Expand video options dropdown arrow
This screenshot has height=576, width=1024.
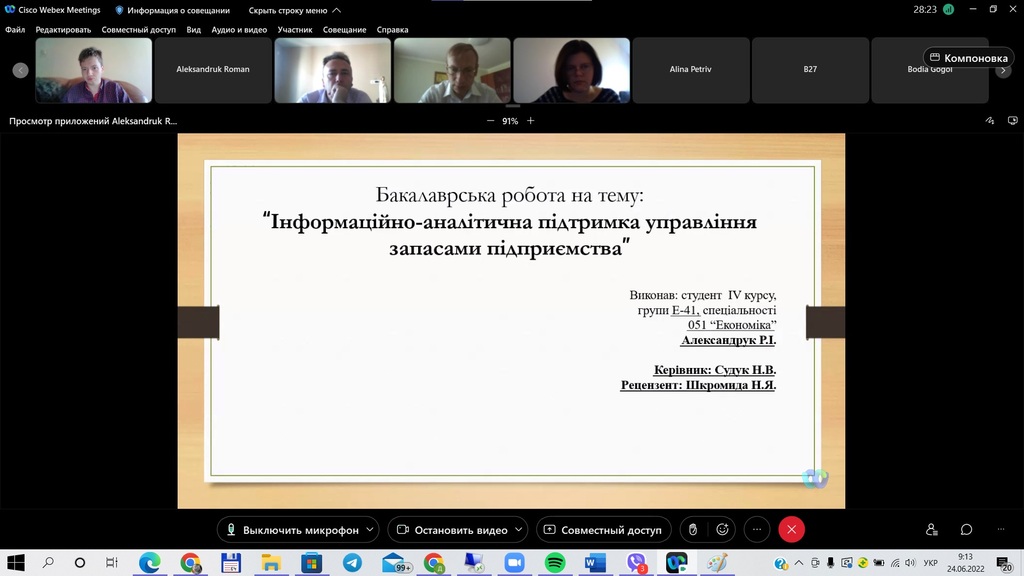click(x=519, y=530)
